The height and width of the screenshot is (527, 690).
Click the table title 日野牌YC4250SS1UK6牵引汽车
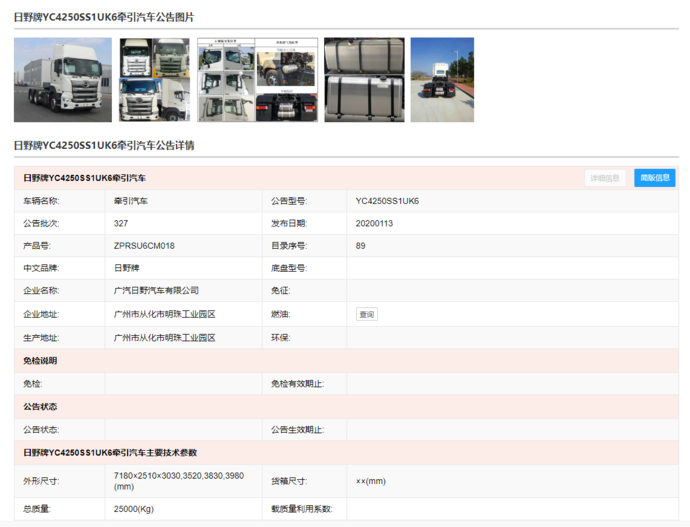coord(84,178)
